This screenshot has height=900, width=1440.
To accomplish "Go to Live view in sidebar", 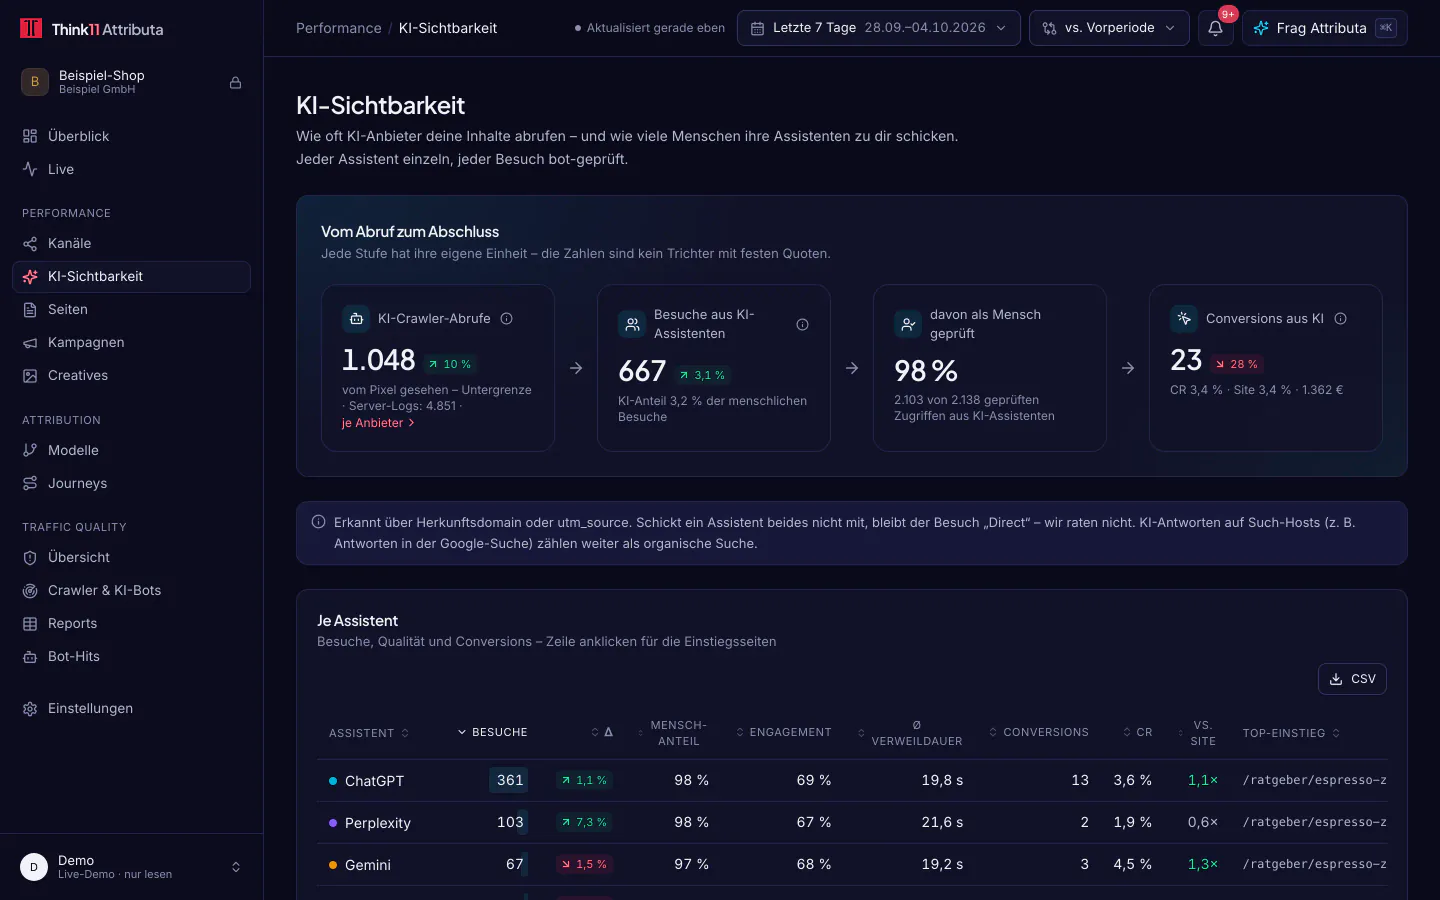I will pos(131,169).
